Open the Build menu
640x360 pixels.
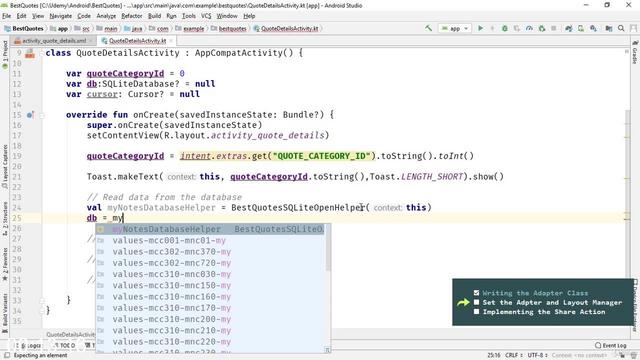tap(154, 16)
